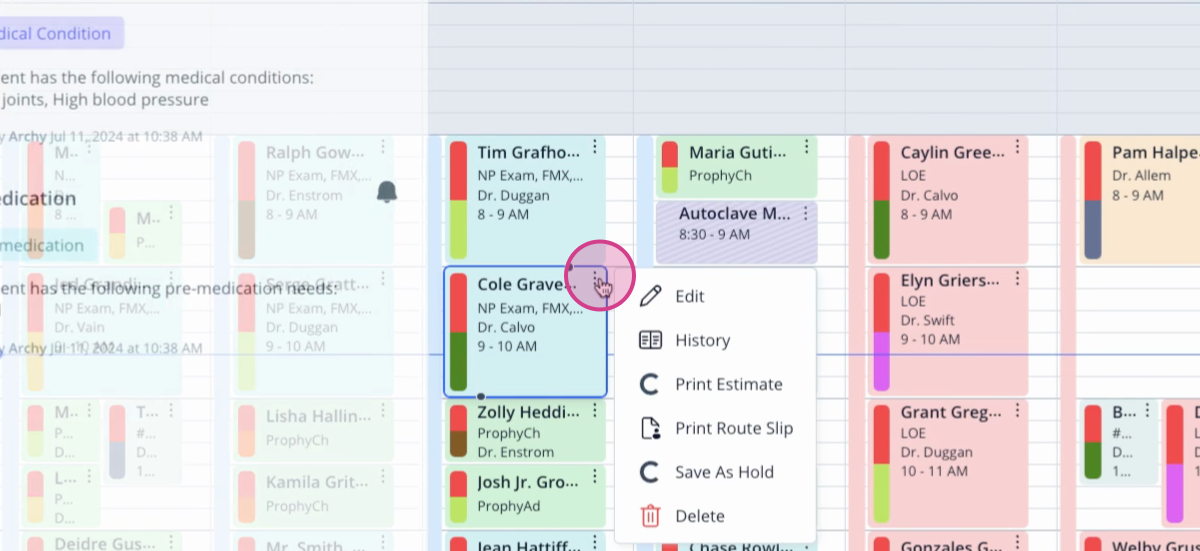
Task: Select Lisha Hallin ProphyCh appointment
Action: [313, 429]
